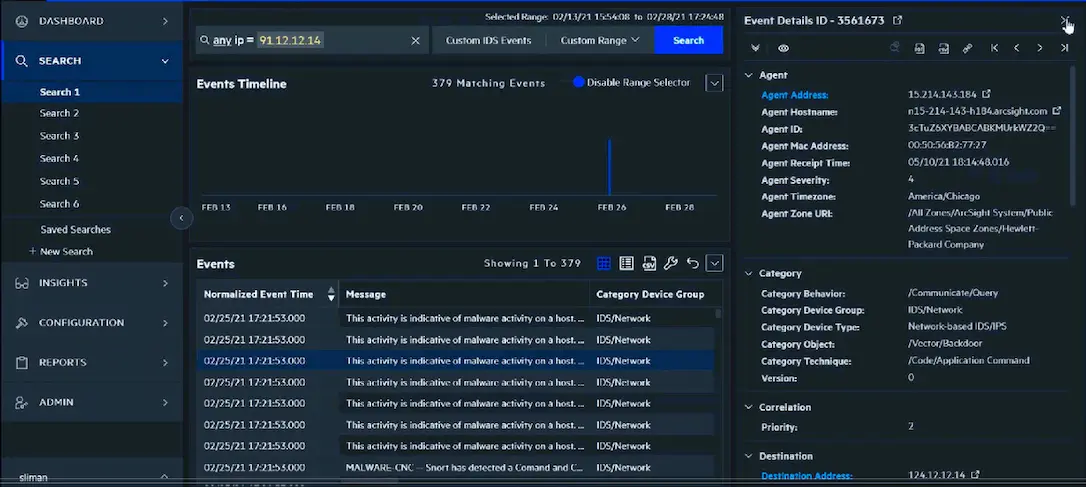
Task: Jump to first event in details panel
Action: pyautogui.click(x=994, y=48)
